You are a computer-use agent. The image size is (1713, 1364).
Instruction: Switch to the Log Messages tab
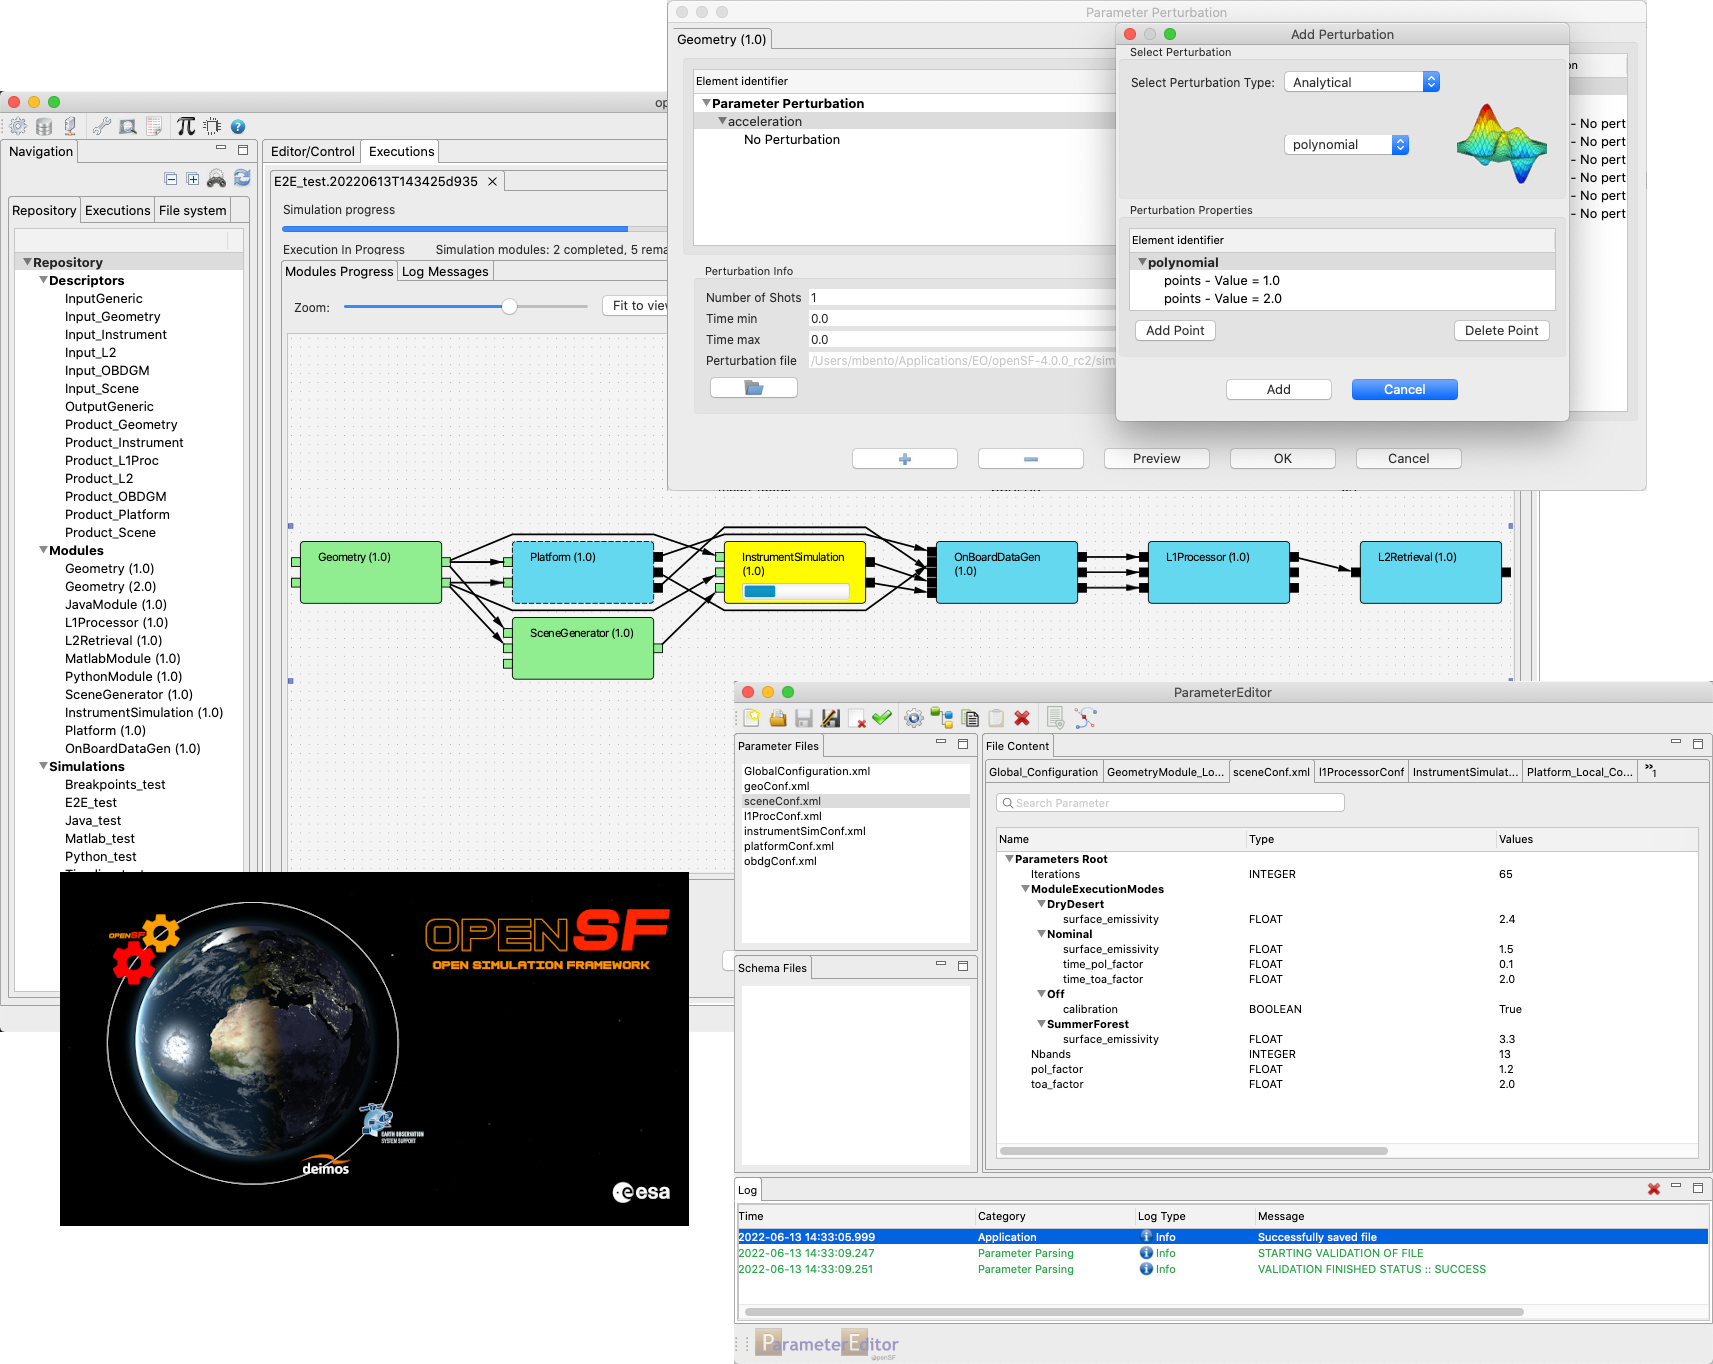coord(445,272)
